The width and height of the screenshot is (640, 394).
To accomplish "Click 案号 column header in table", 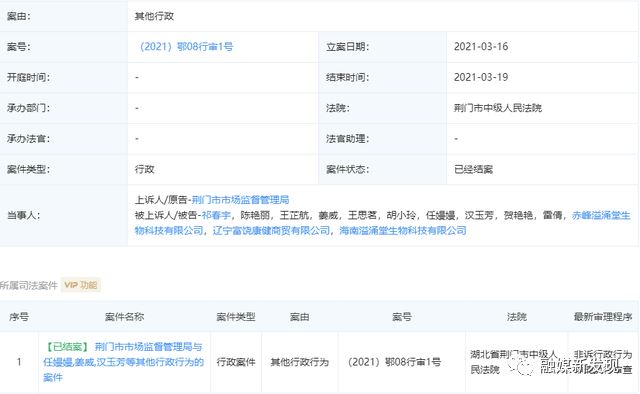I will pos(402,317).
